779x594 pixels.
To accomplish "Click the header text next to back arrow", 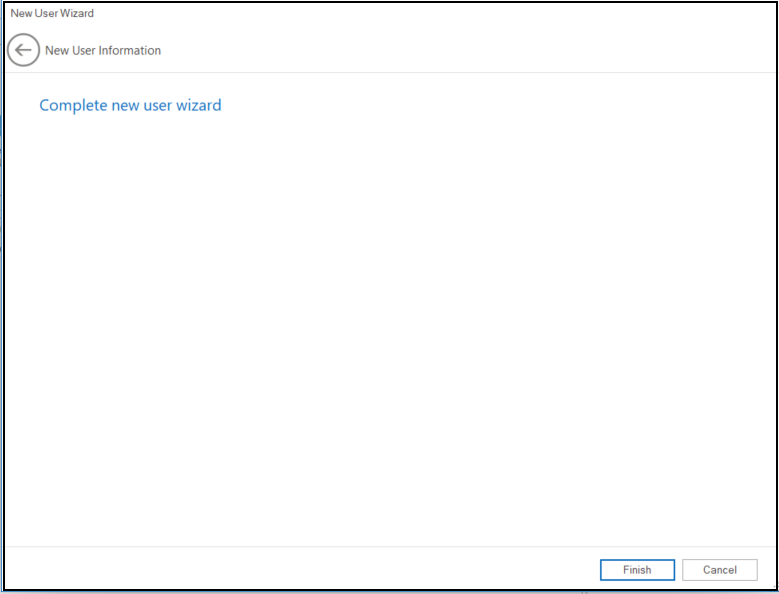I will tap(103, 50).
